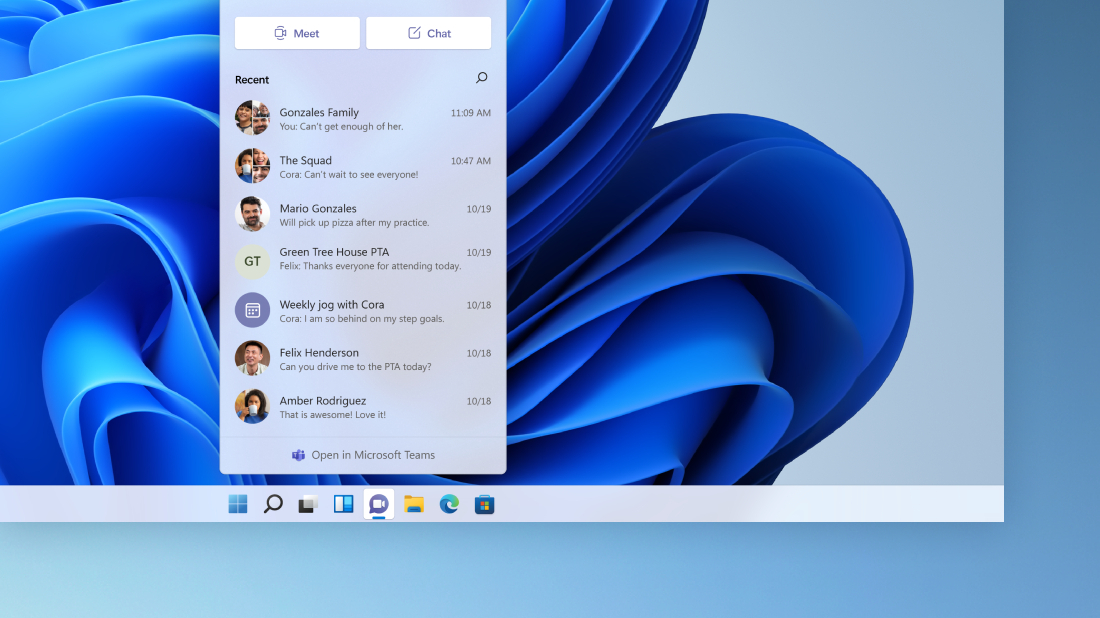Click Amber Rodriguez's avatar

coord(252,407)
